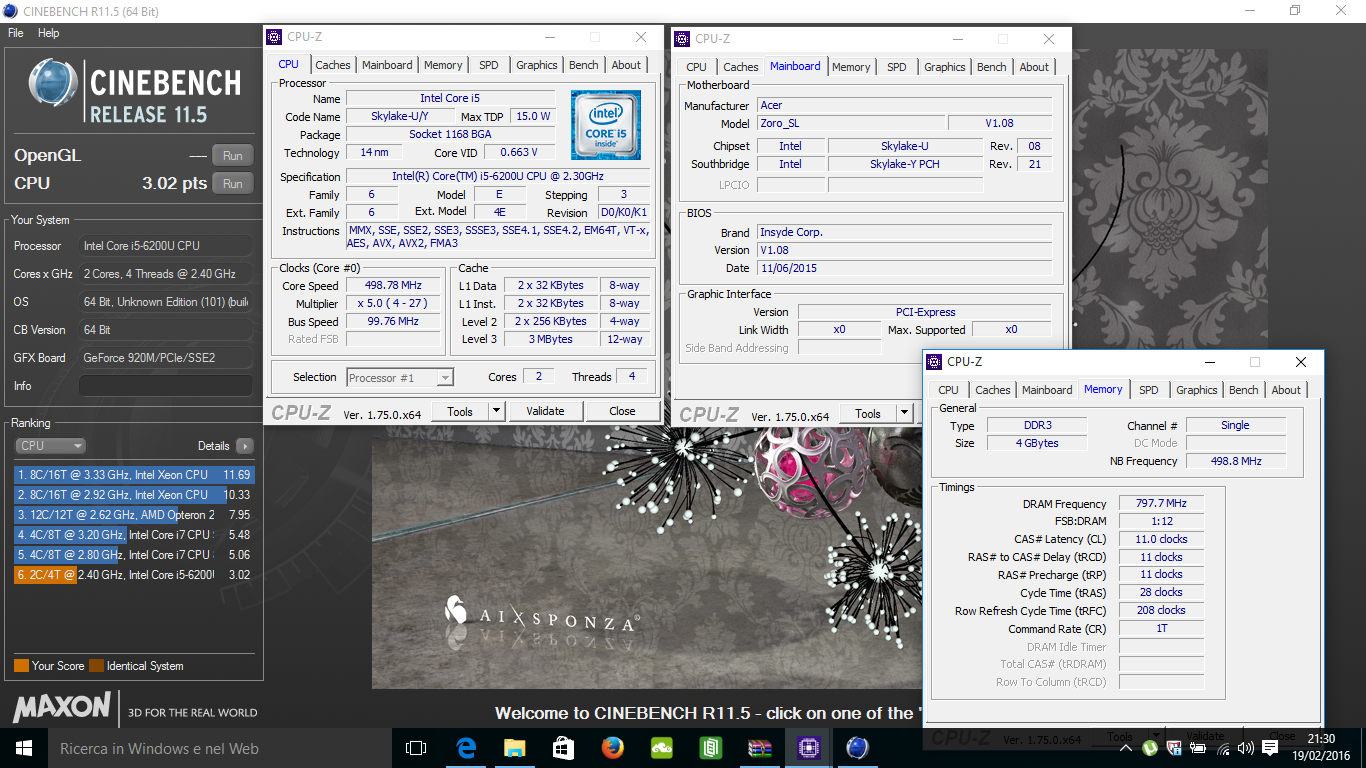Show hidden system tray icons
1366x768 pixels.
(x=1127, y=748)
